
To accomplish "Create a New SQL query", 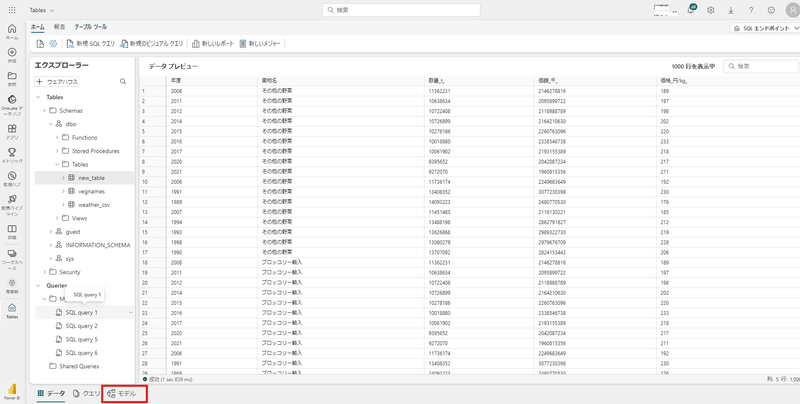I will click(91, 44).
